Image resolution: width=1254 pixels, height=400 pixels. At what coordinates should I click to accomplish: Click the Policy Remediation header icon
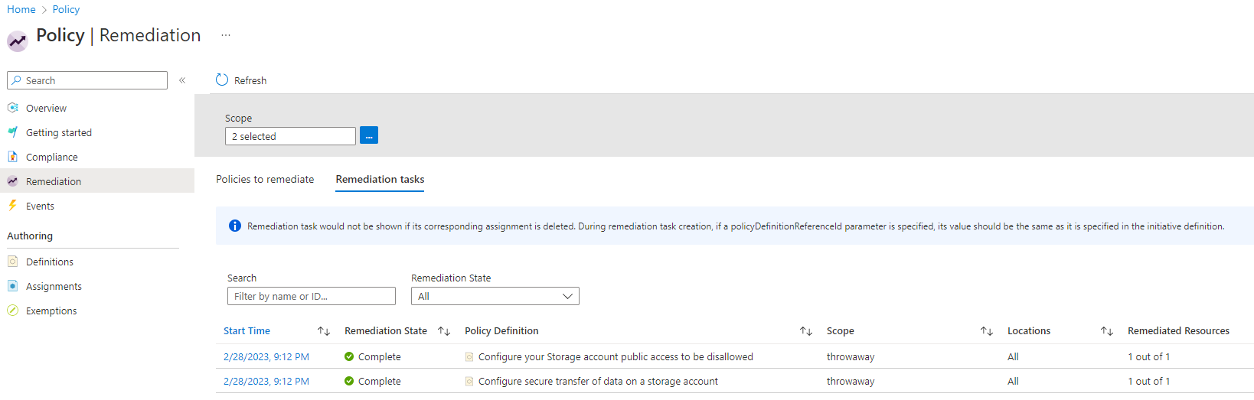(x=17, y=41)
